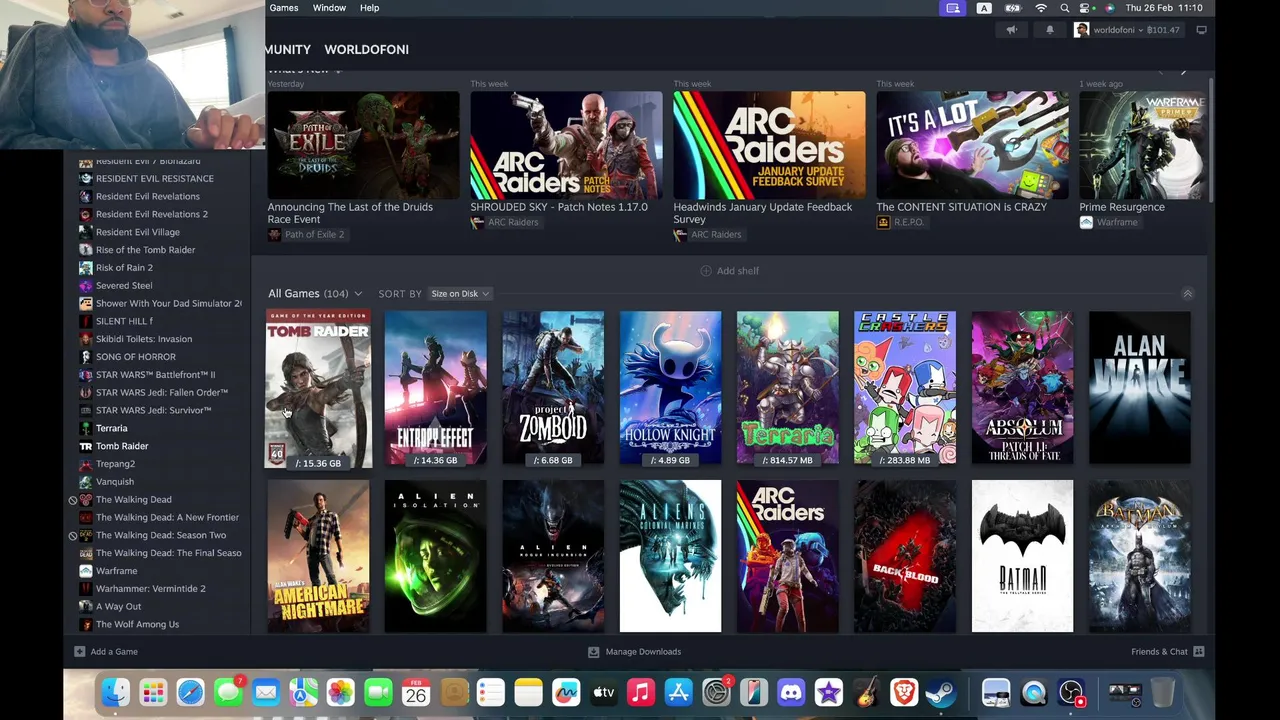Click Manage Downloads at the bottom

[634, 652]
